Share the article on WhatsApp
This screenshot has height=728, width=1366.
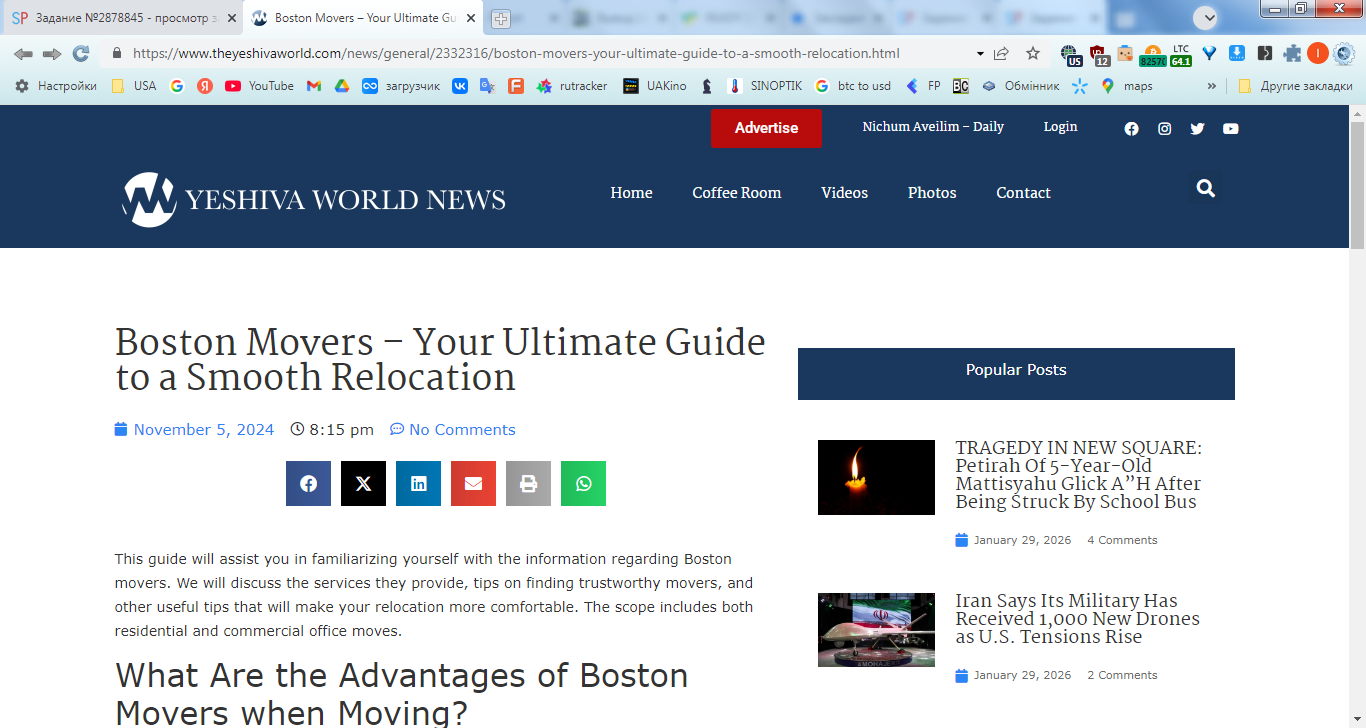583,484
